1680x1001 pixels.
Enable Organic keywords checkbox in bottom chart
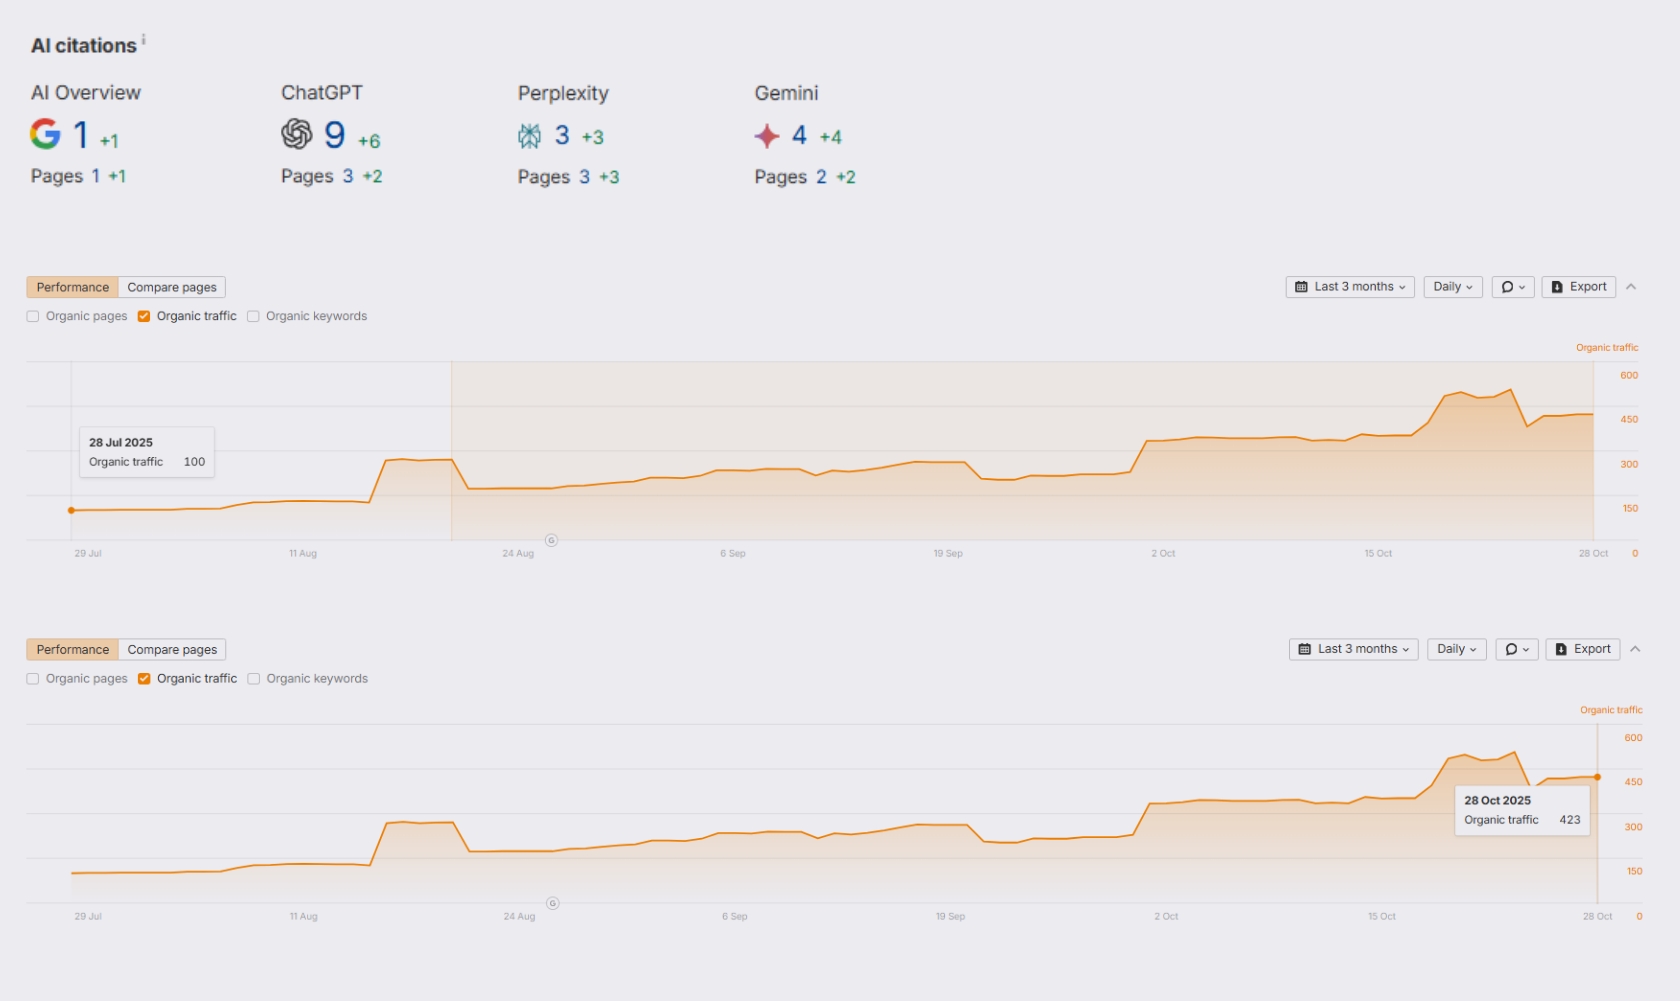coord(254,679)
